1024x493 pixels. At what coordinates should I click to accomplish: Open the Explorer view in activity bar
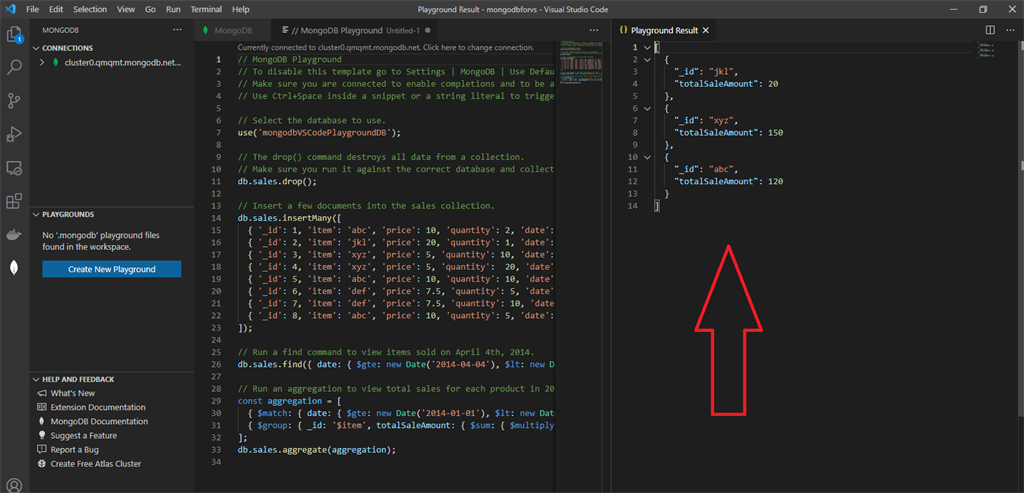(x=14, y=34)
